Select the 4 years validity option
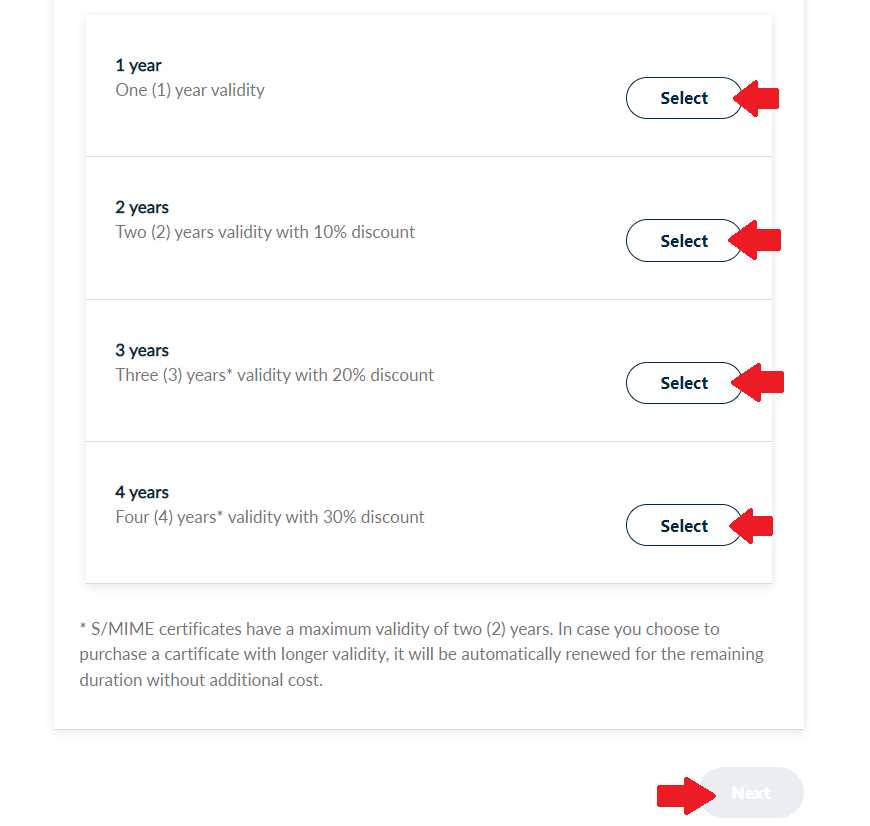870x826 pixels. pyautogui.click(x=684, y=526)
